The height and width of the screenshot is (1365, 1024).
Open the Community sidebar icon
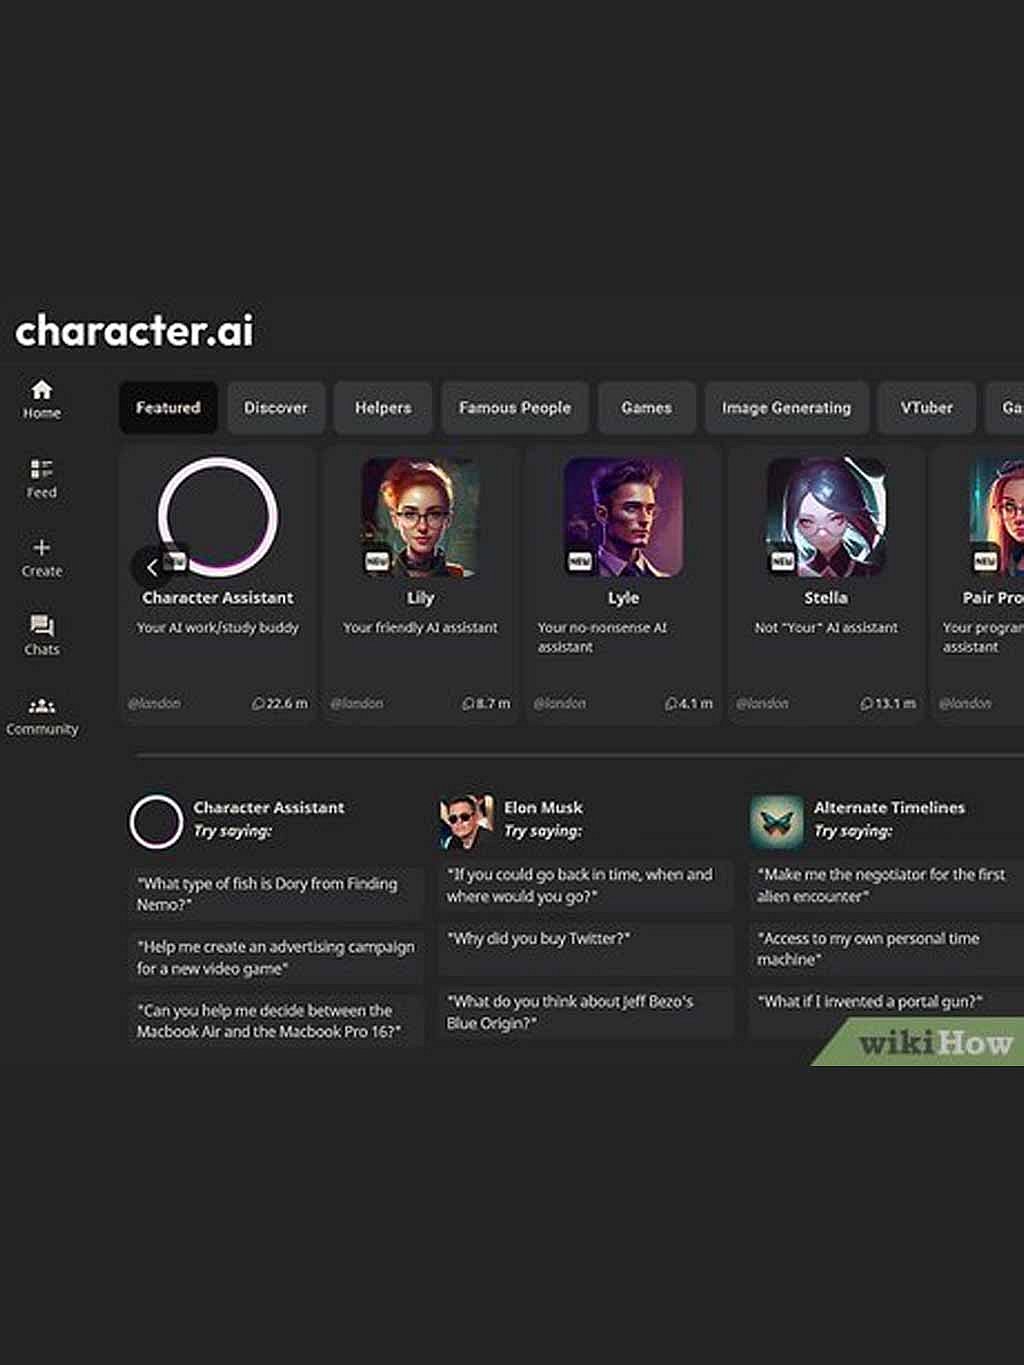[x=41, y=706]
